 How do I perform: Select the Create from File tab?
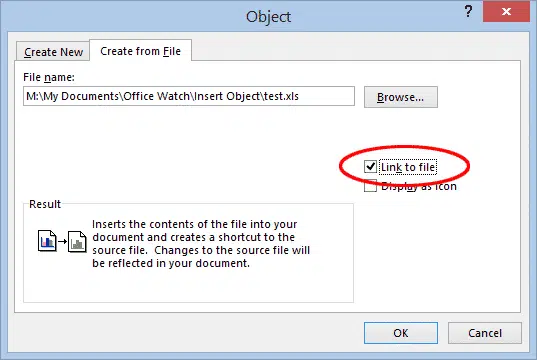point(140,51)
